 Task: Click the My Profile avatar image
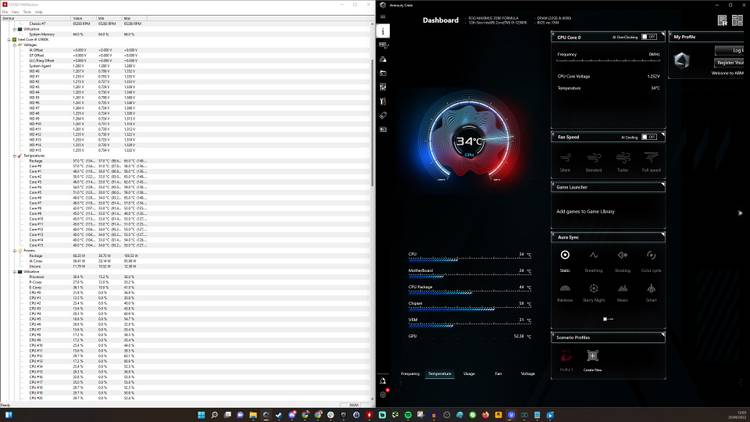[682, 60]
